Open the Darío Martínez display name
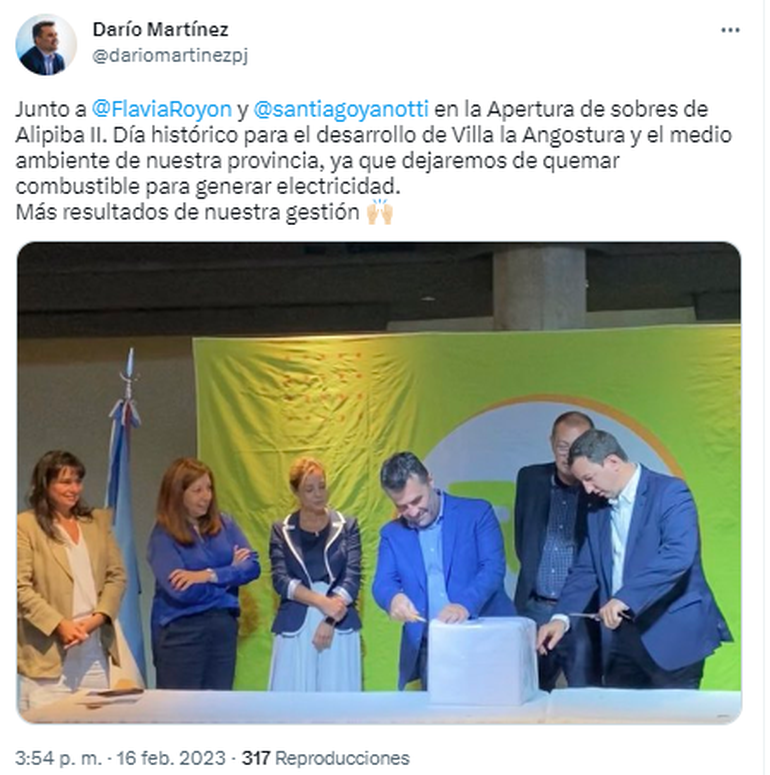The height and width of the screenshot is (775, 770). pyautogui.click(x=161, y=30)
